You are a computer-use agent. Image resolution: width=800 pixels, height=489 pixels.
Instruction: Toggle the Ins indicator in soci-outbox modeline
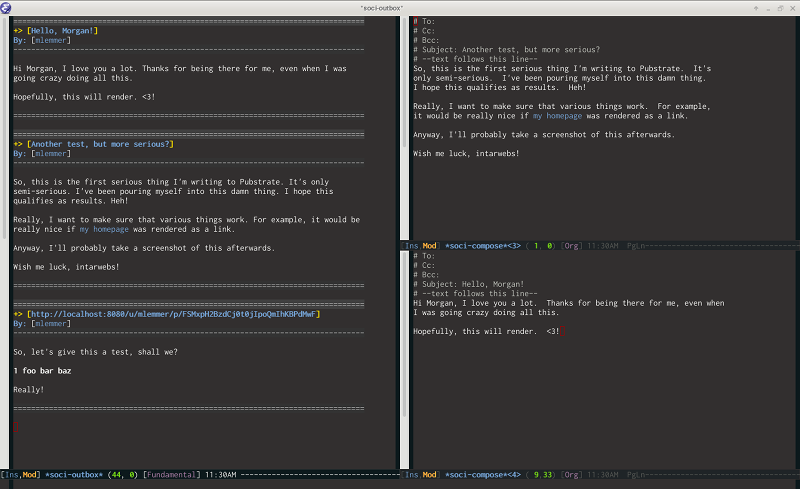pos(11,475)
